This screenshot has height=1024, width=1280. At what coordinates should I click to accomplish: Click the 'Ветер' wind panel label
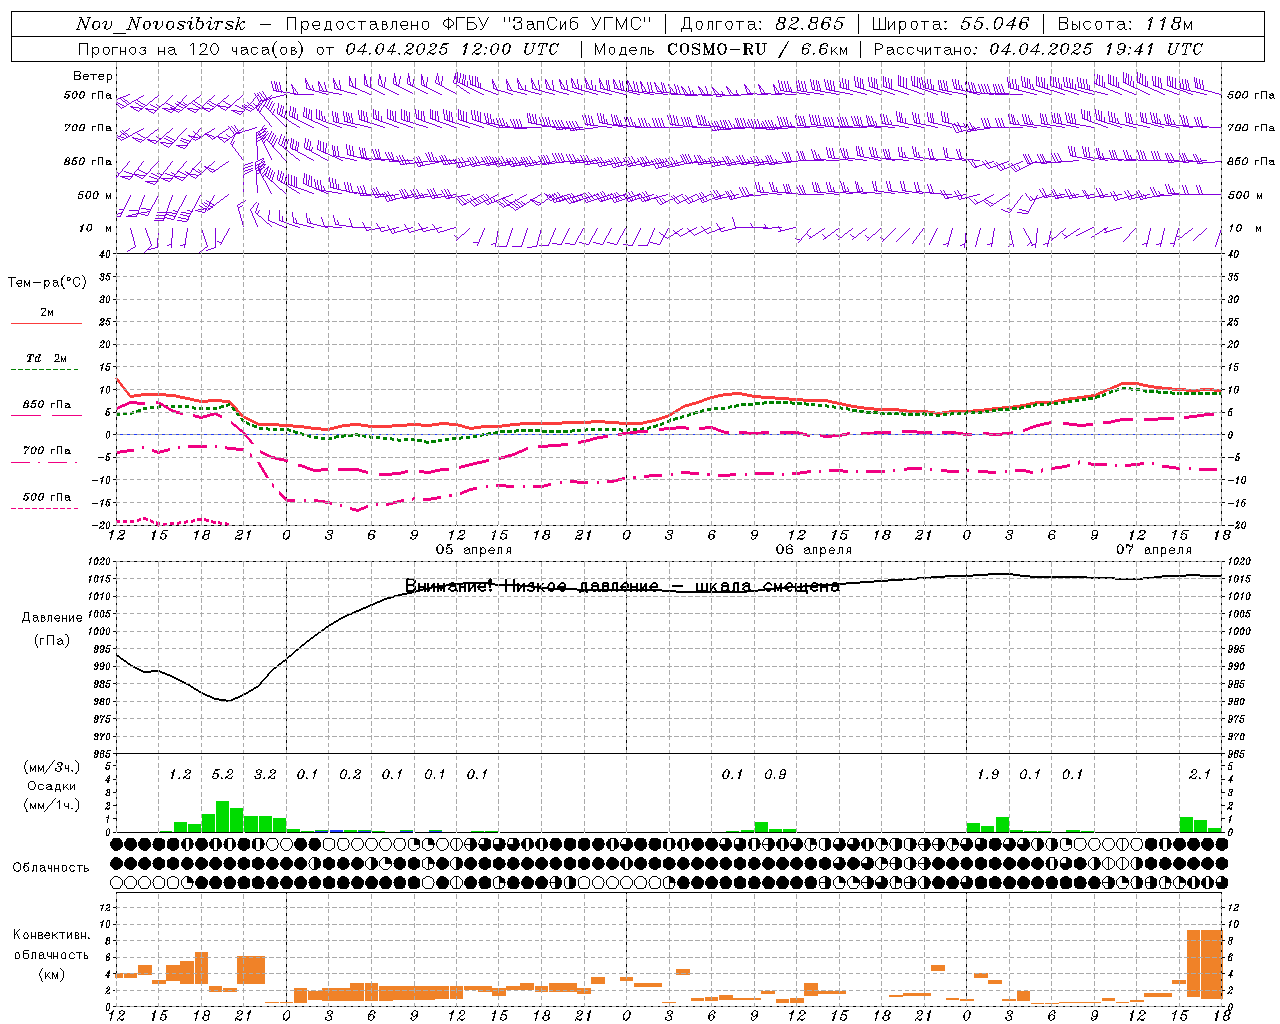pos(93,76)
